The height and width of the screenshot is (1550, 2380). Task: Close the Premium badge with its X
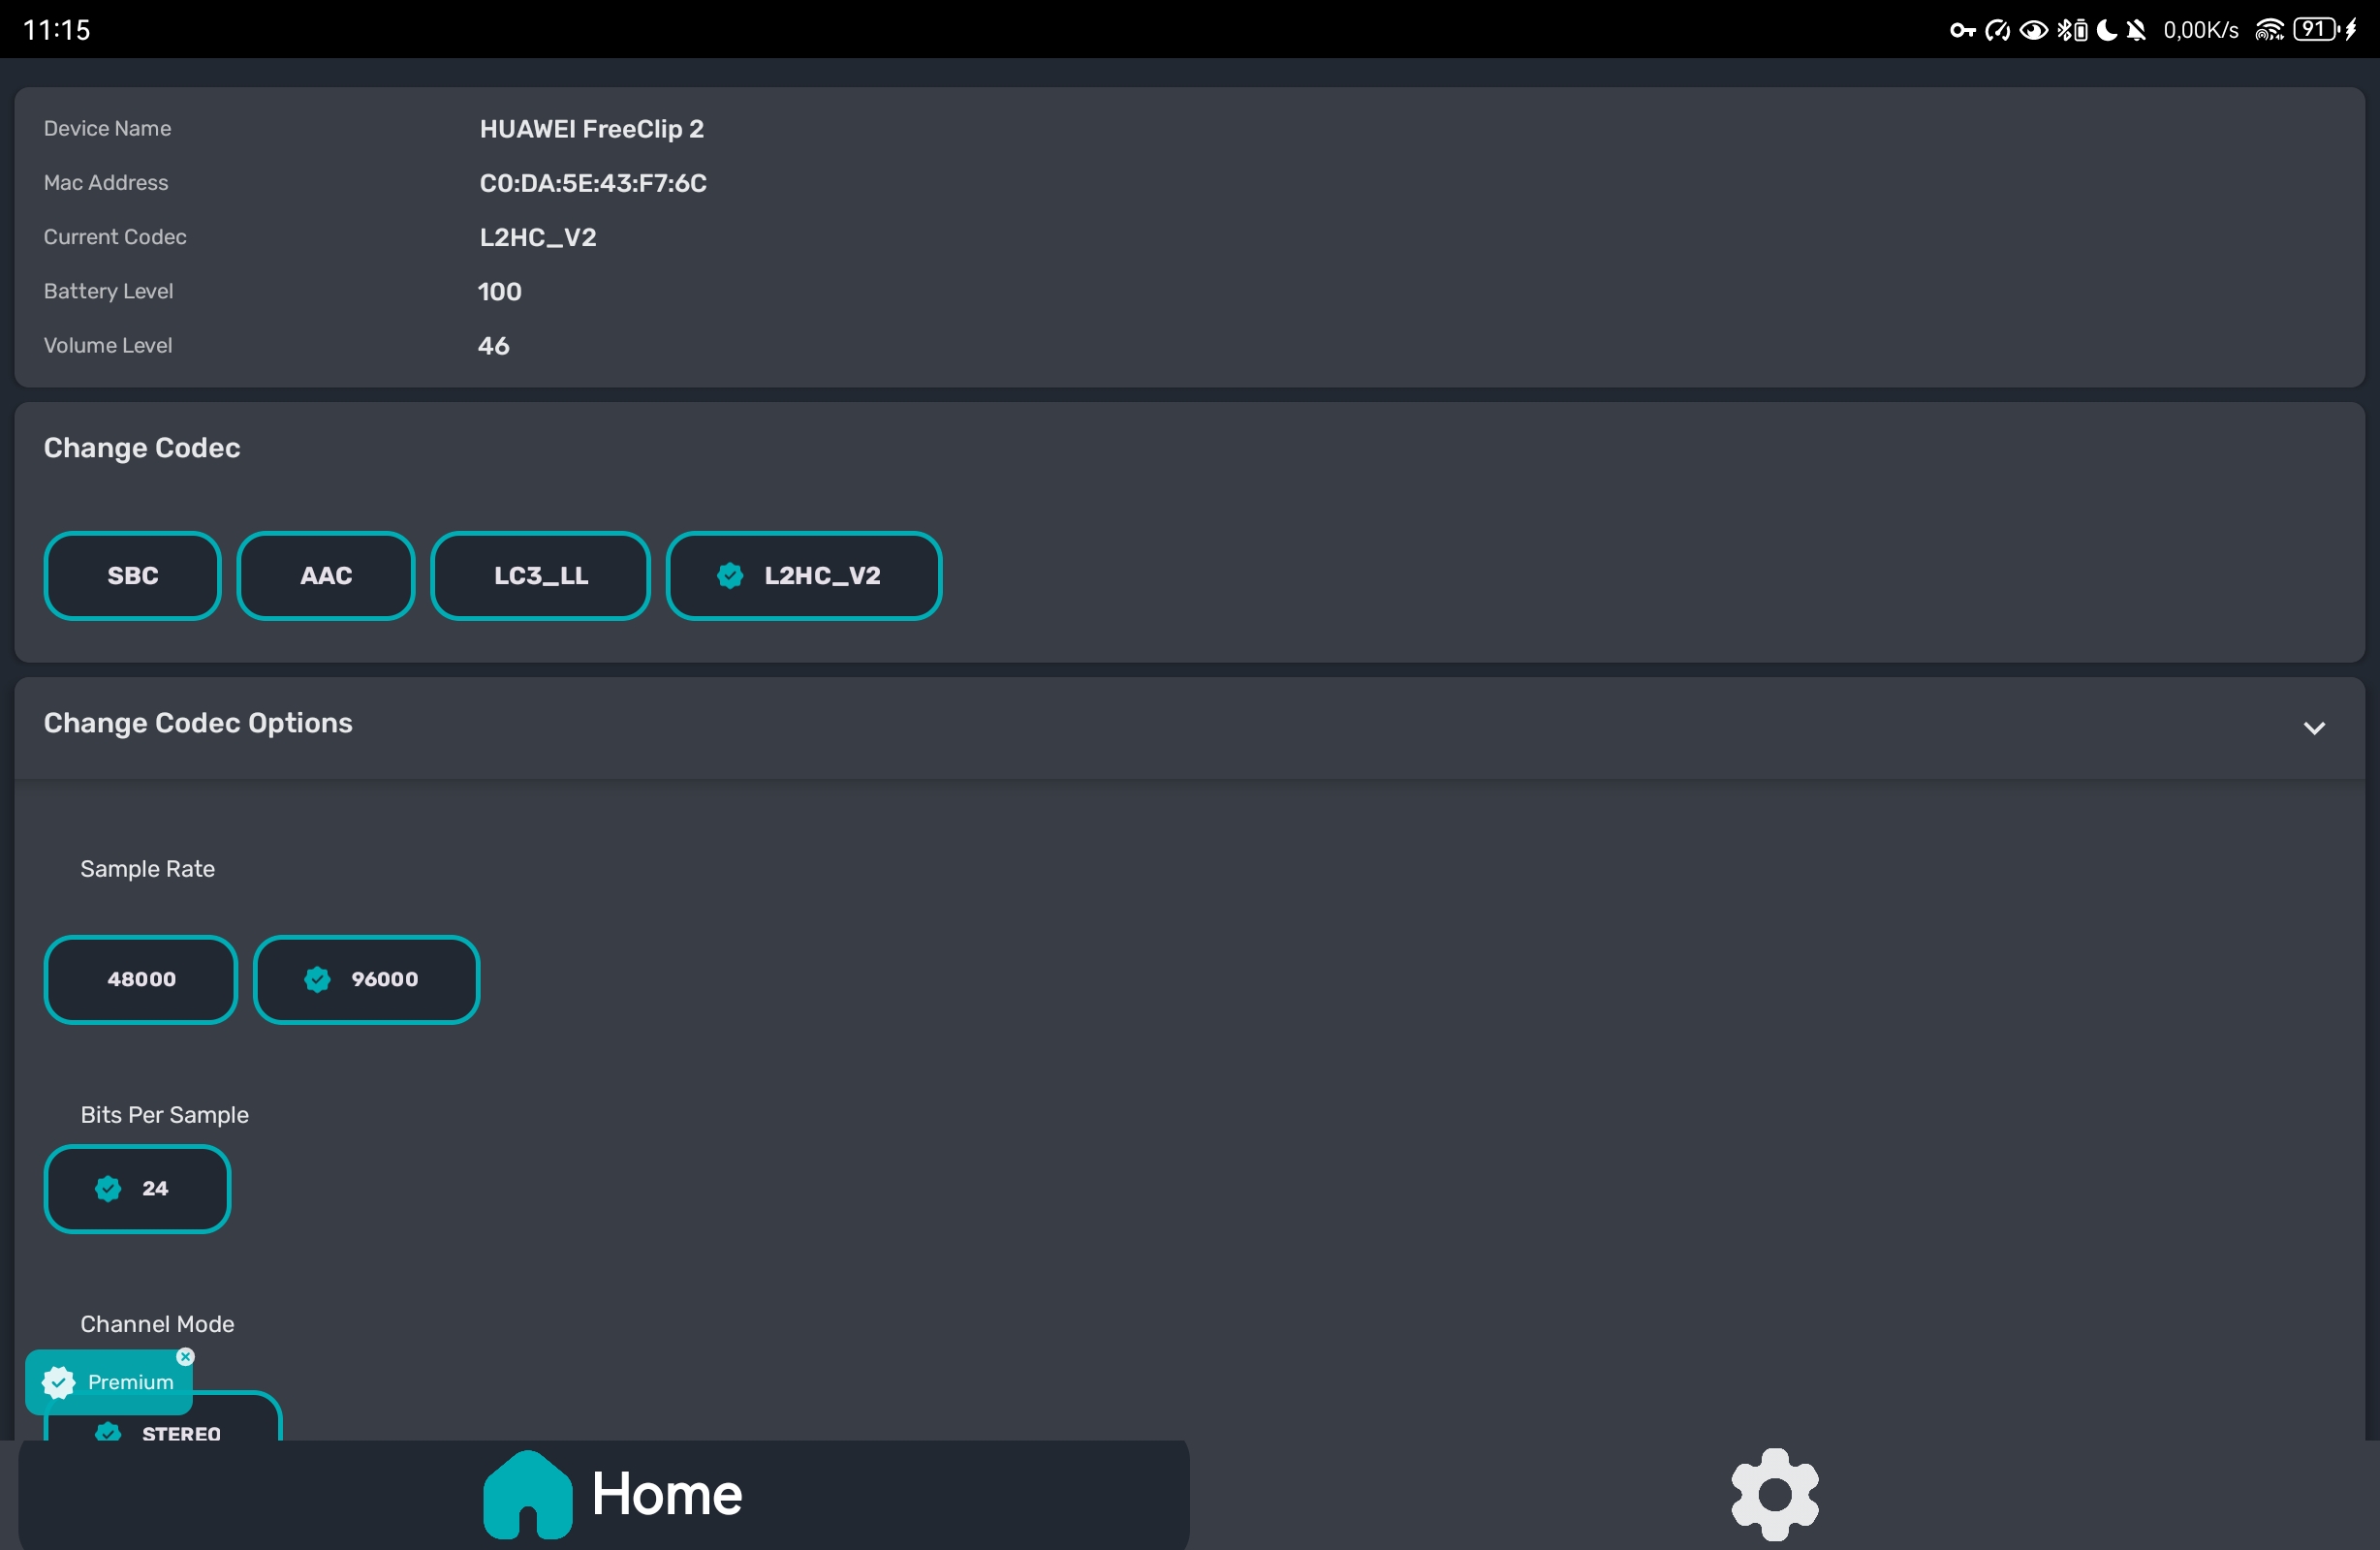185,1357
